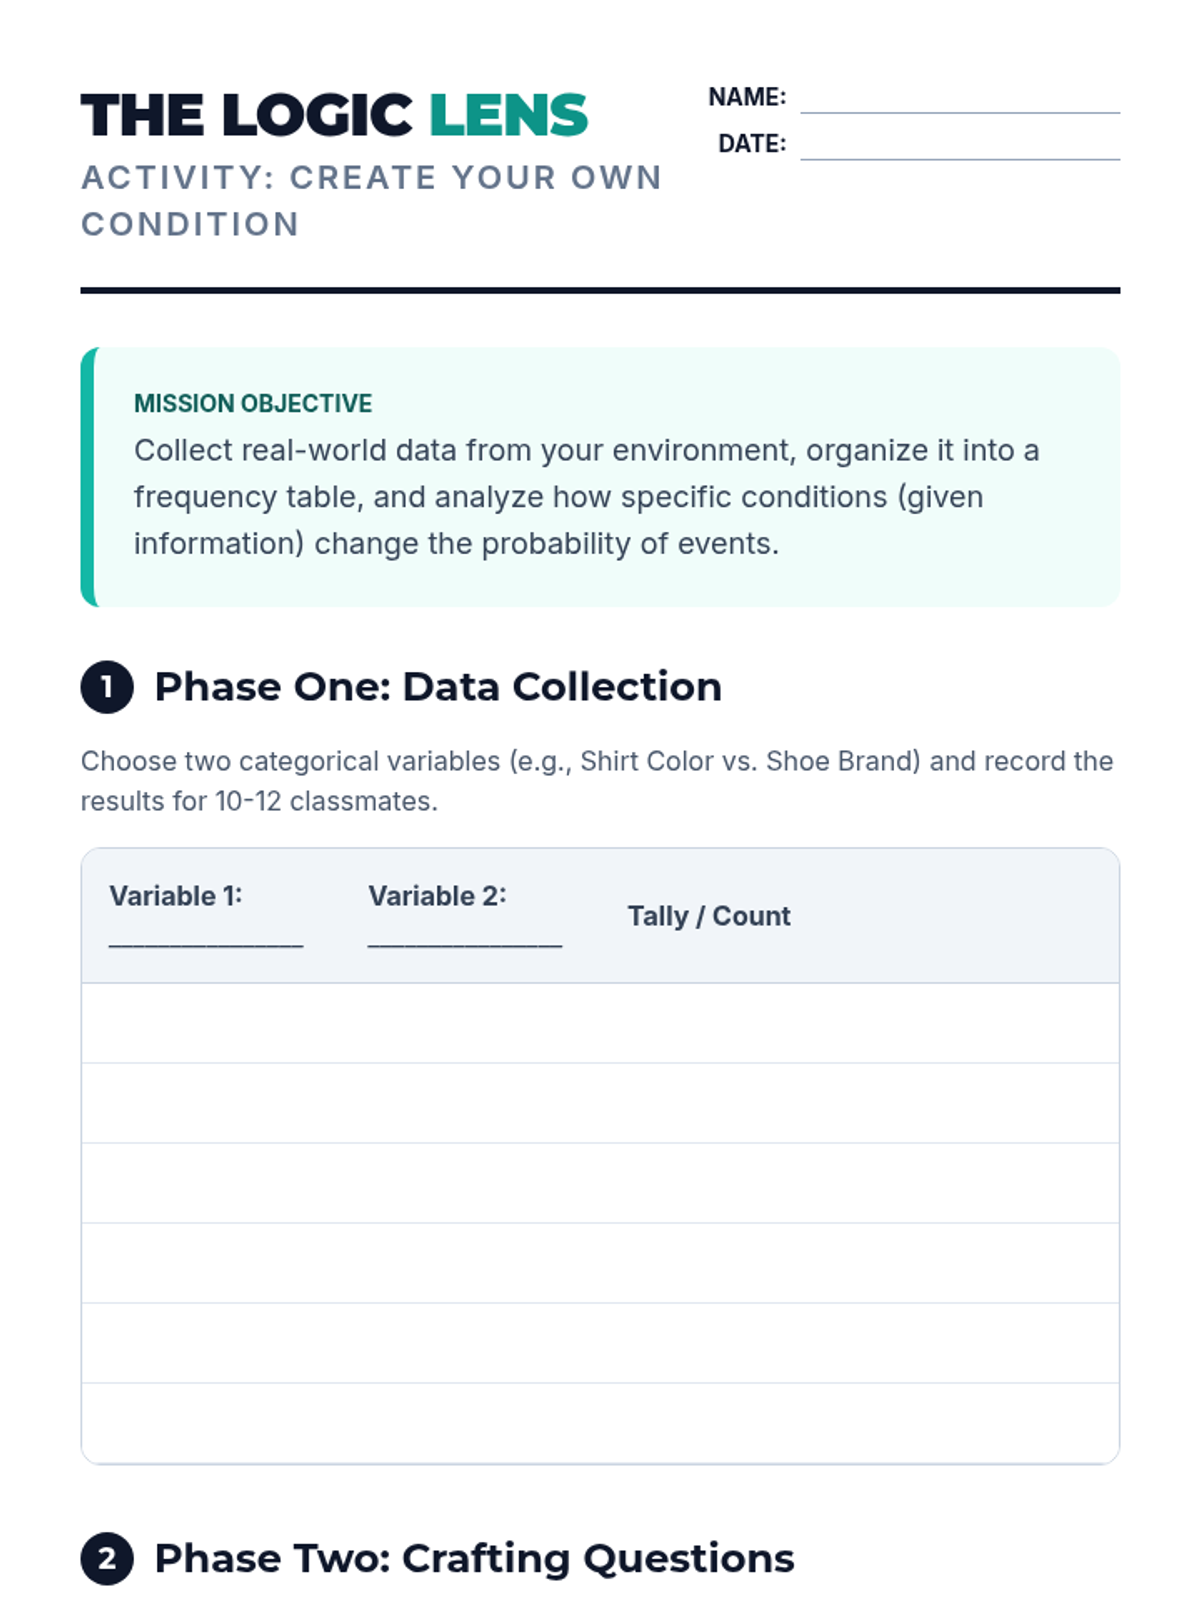The image size is (1200, 1600).
Task: Click the Phase Two number 2 badge
Action: click(x=107, y=1559)
